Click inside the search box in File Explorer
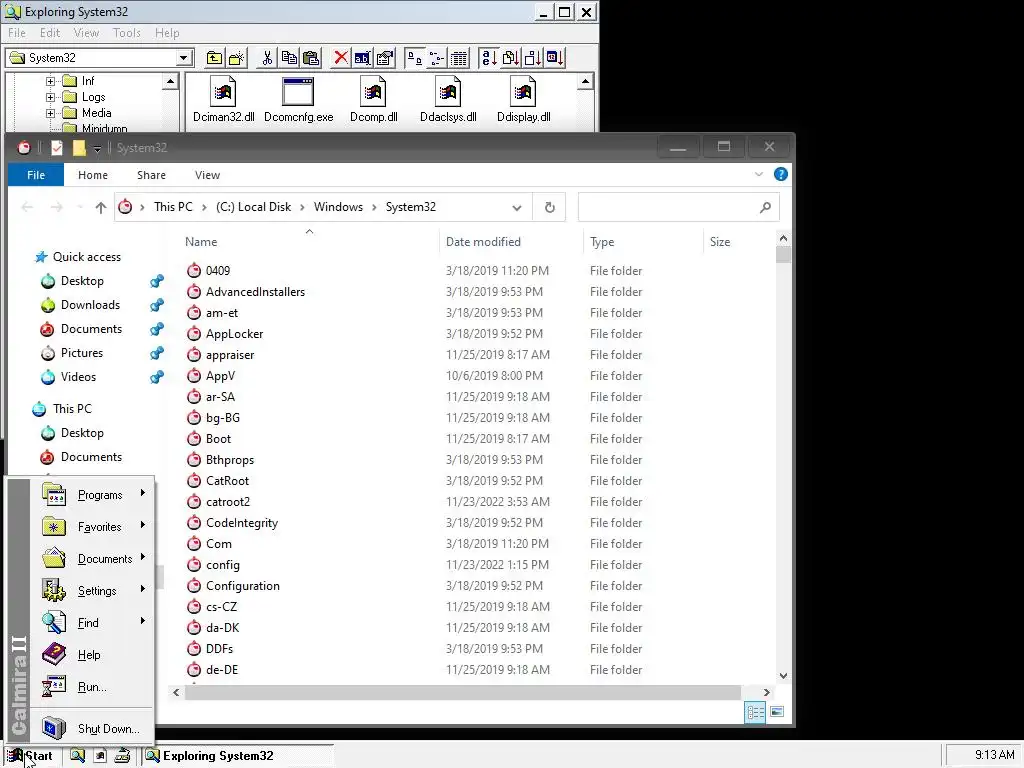The width and height of the screenshot is (1024, 768). tap(678, 207)
